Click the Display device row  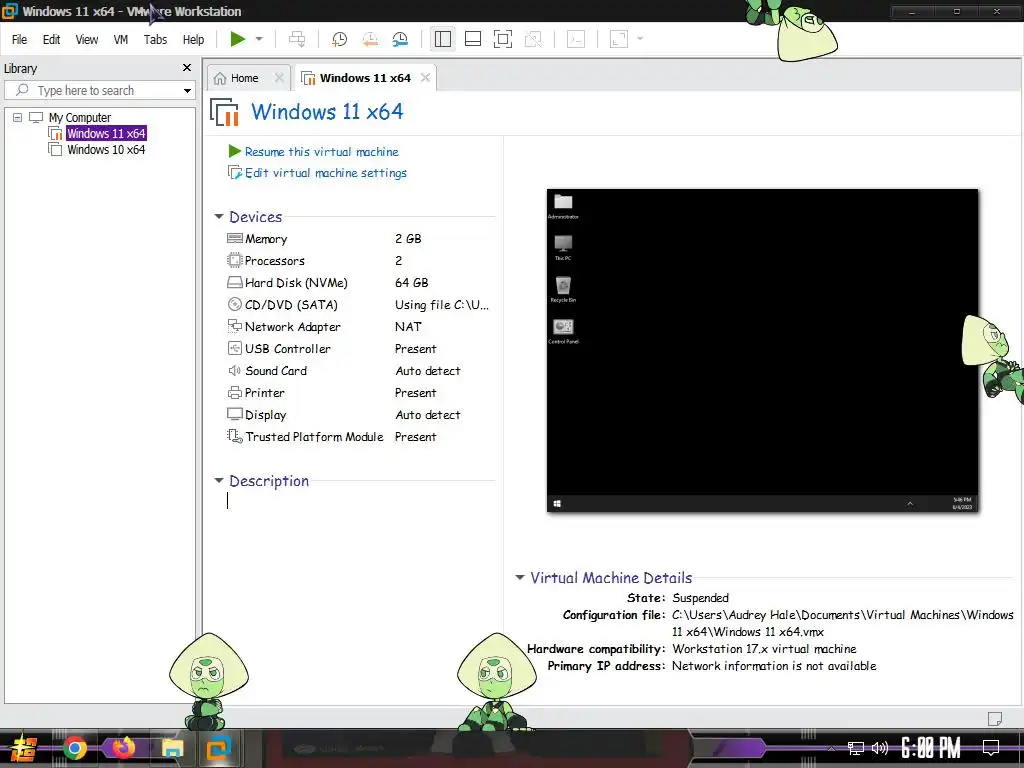coord(358,415)
